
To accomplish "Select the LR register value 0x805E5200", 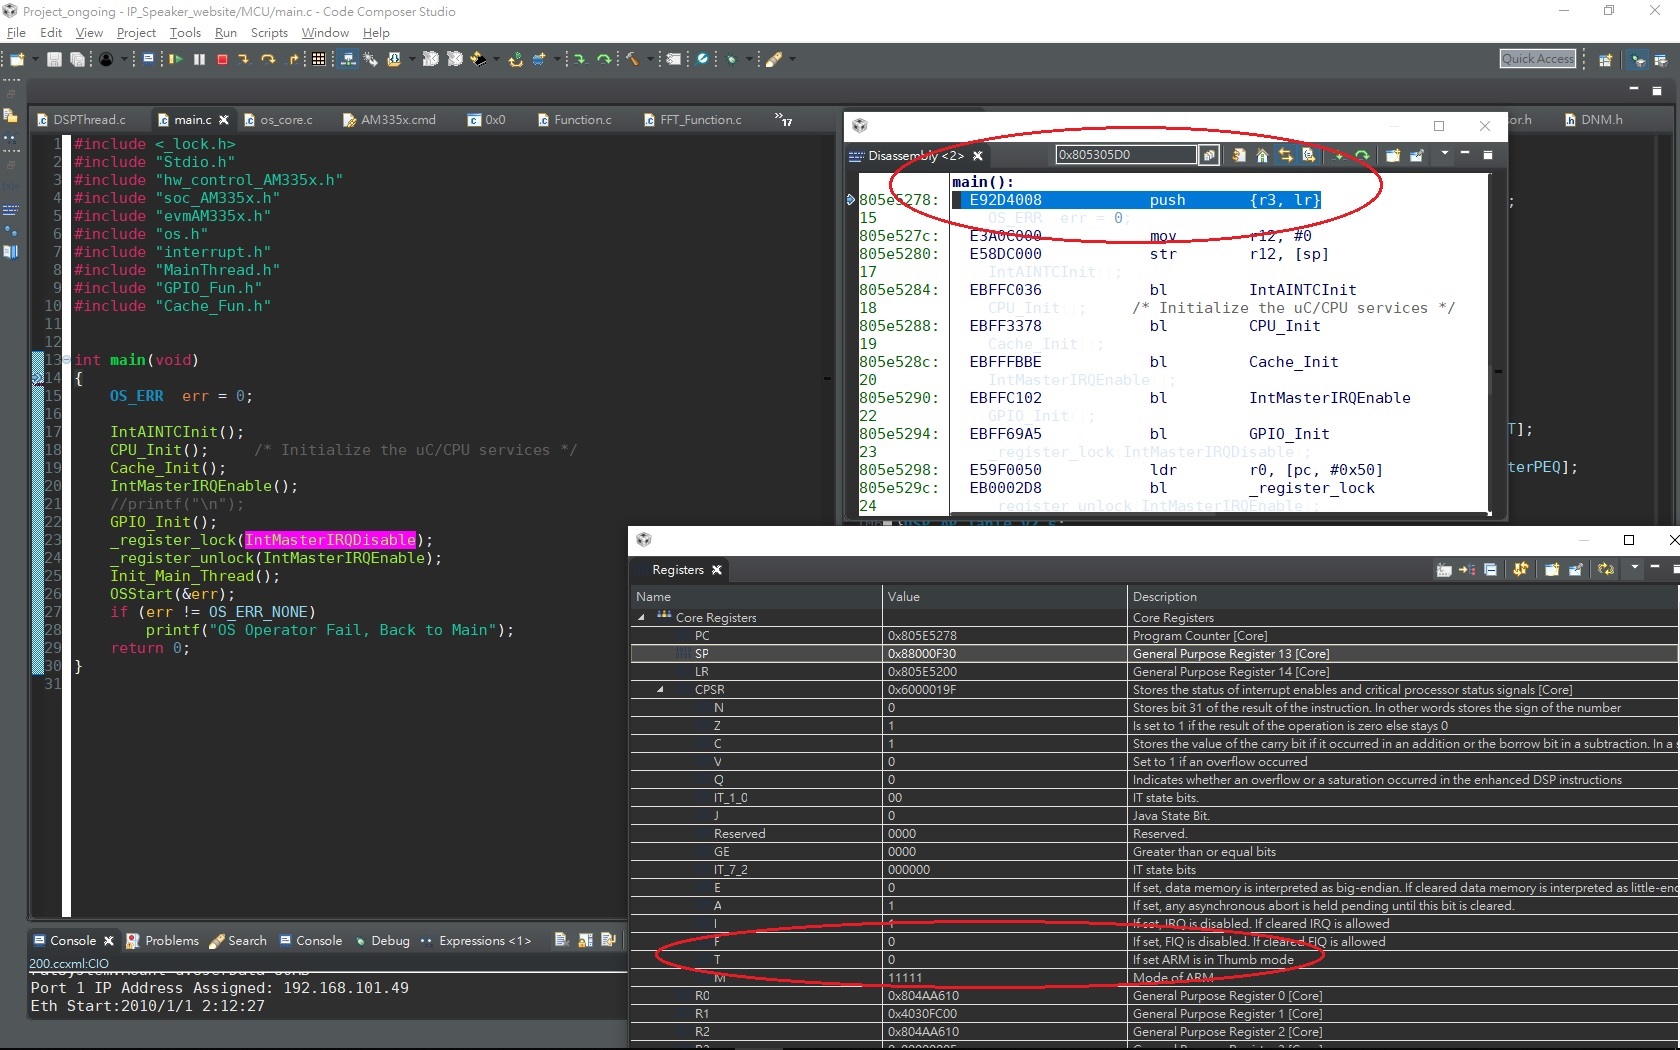I will [x=922, y=672].
